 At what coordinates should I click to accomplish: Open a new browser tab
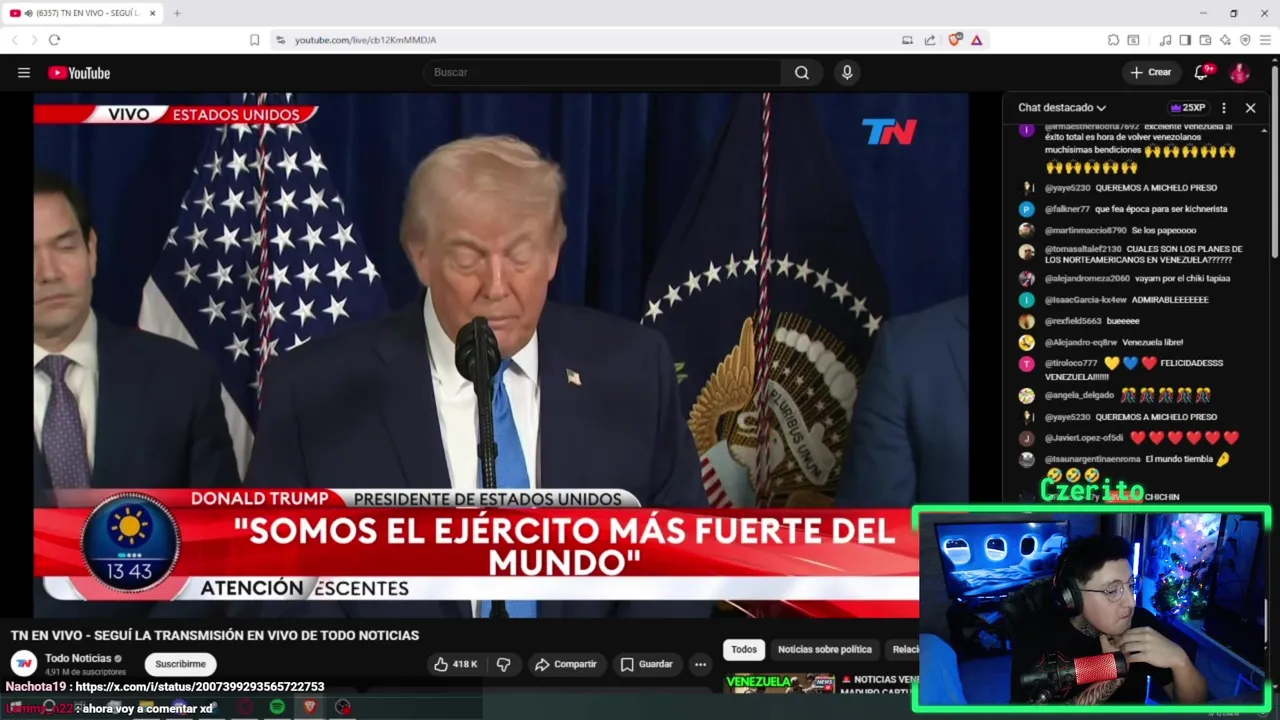(x=177, y=13)
